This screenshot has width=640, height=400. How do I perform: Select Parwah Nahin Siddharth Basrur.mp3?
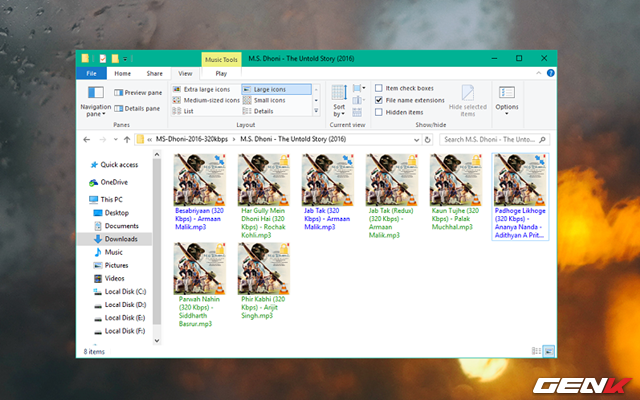coord(200,285)
